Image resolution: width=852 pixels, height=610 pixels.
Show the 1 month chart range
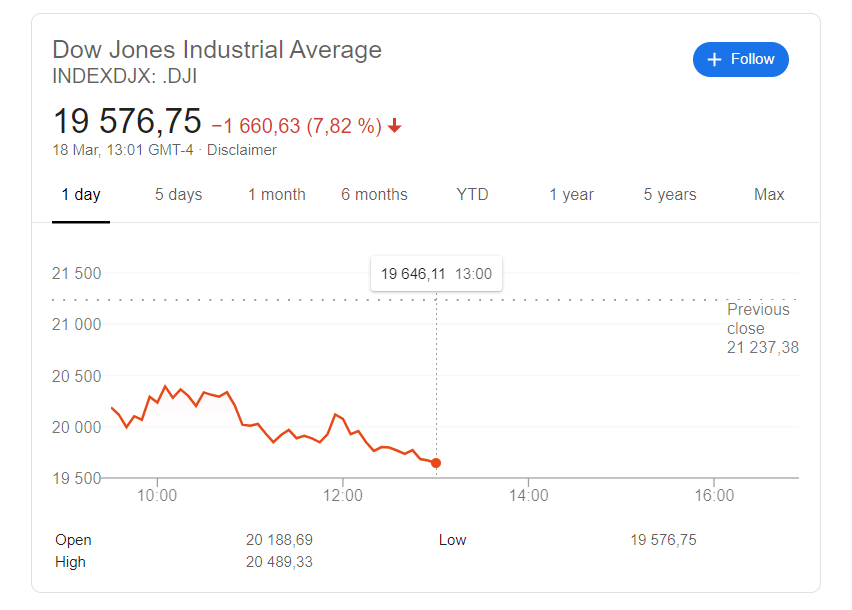click(x=277, y=195)
